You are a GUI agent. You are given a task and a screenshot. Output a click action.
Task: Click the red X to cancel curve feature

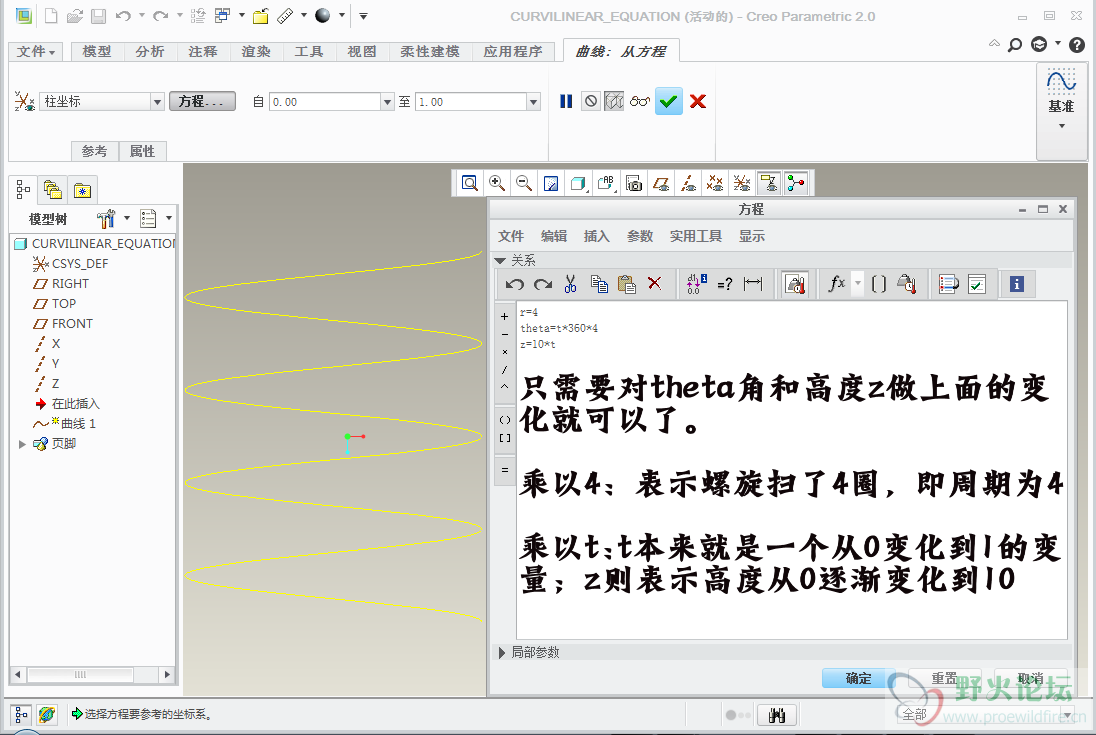[698, 101]
